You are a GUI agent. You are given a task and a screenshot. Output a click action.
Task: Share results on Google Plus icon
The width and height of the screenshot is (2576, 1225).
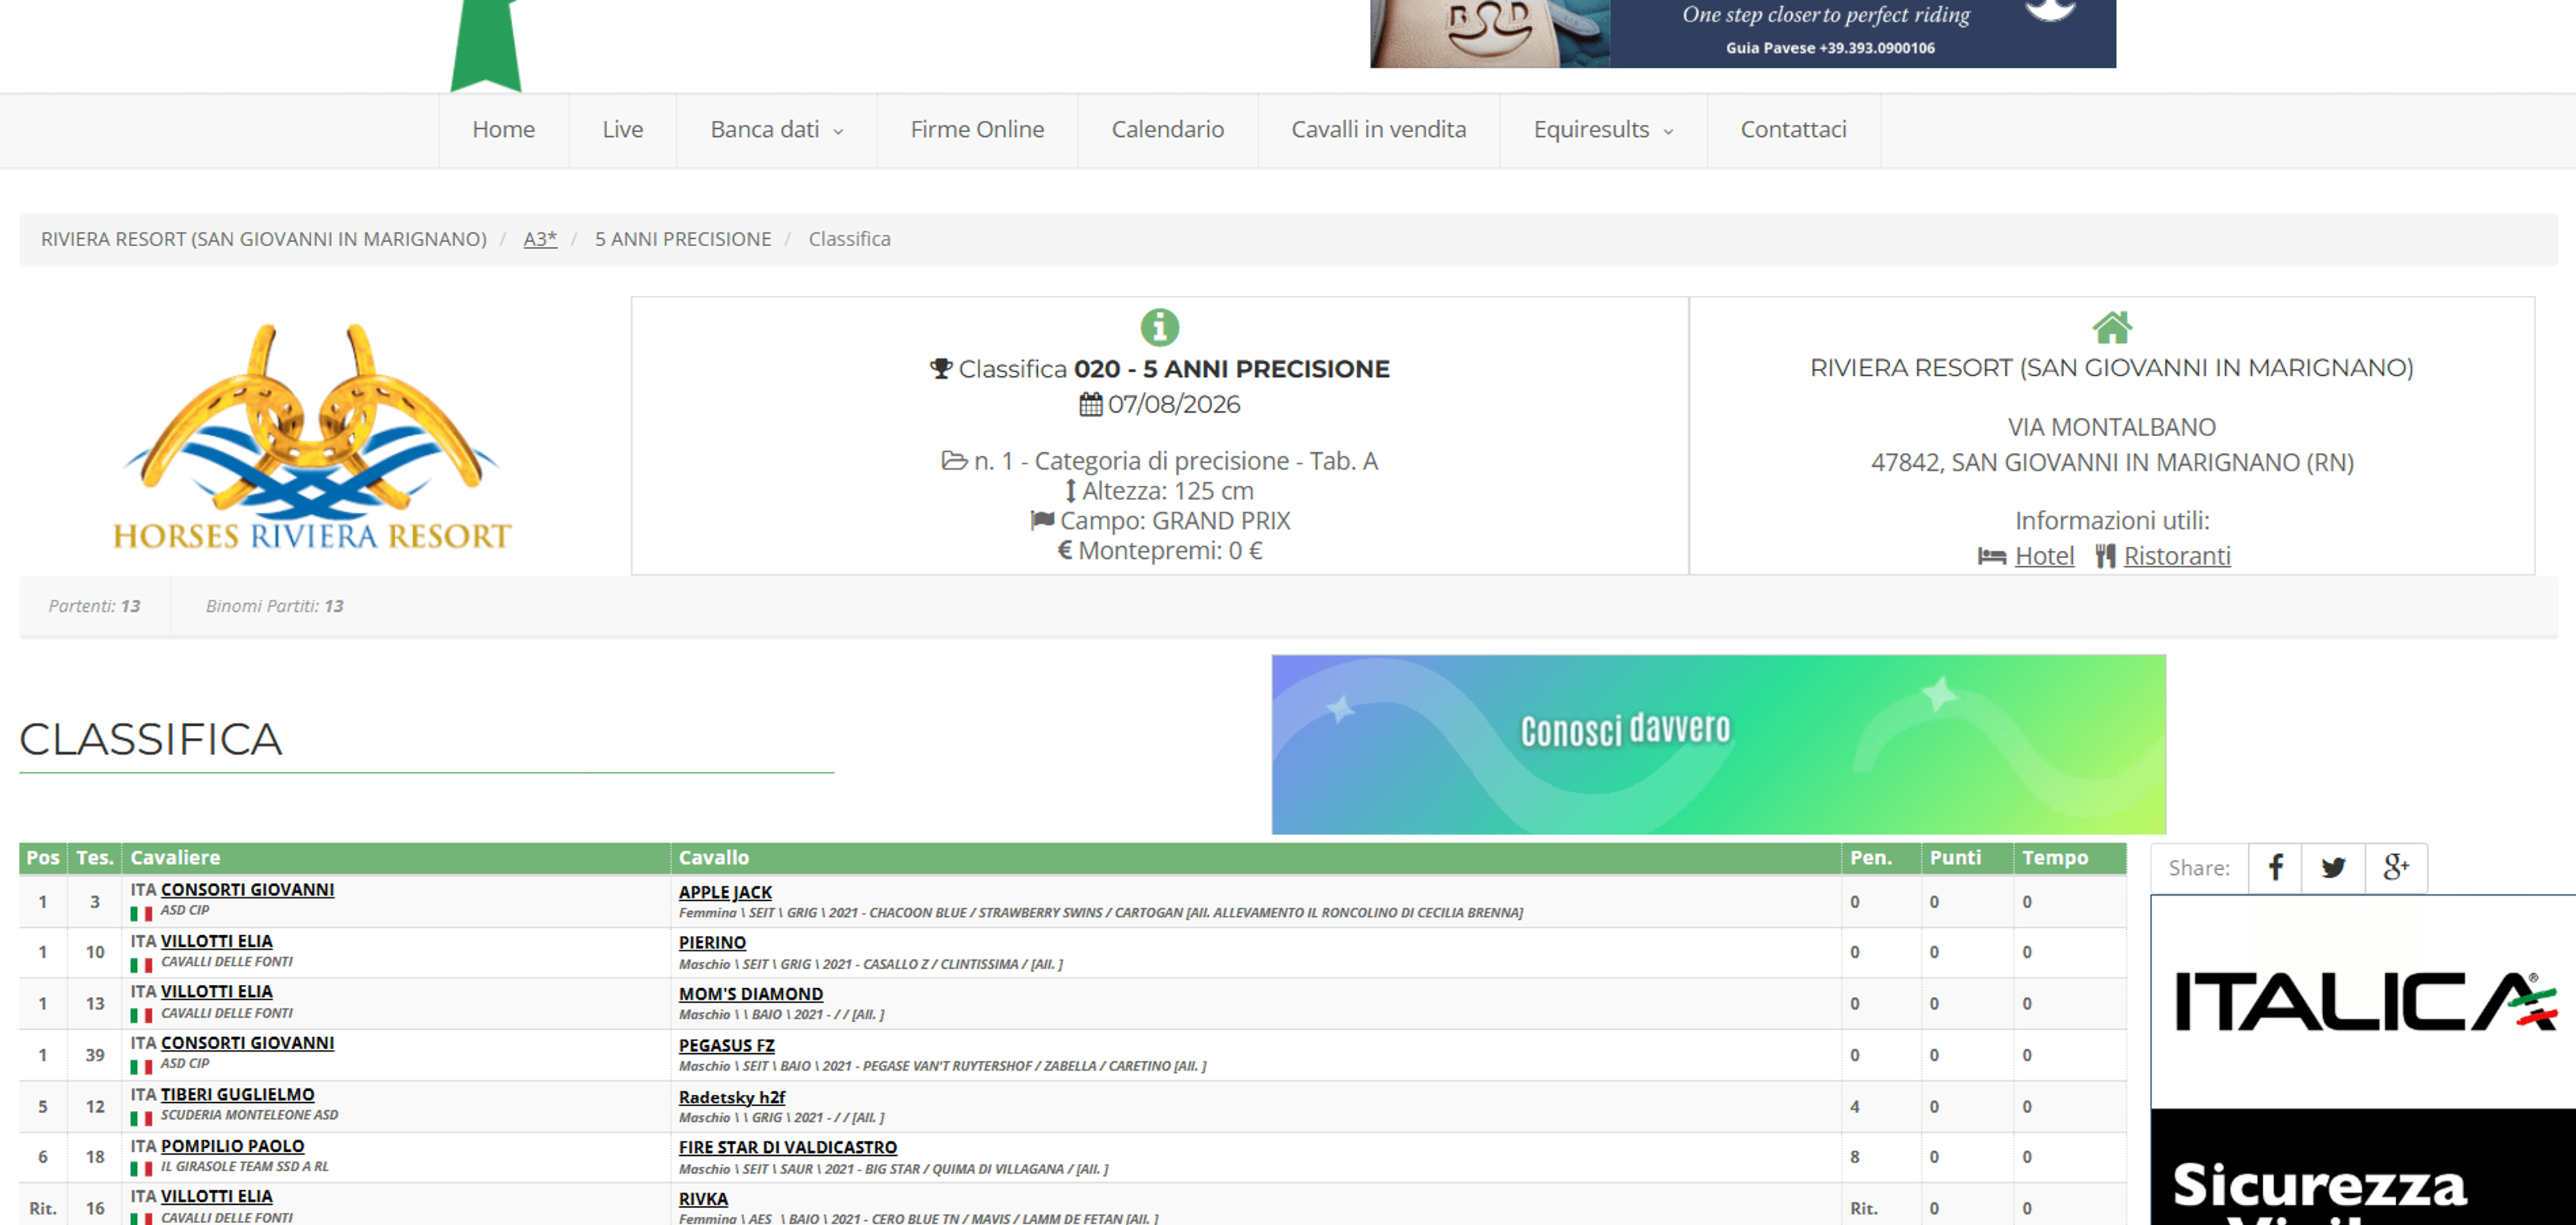tap(2396, 867)
